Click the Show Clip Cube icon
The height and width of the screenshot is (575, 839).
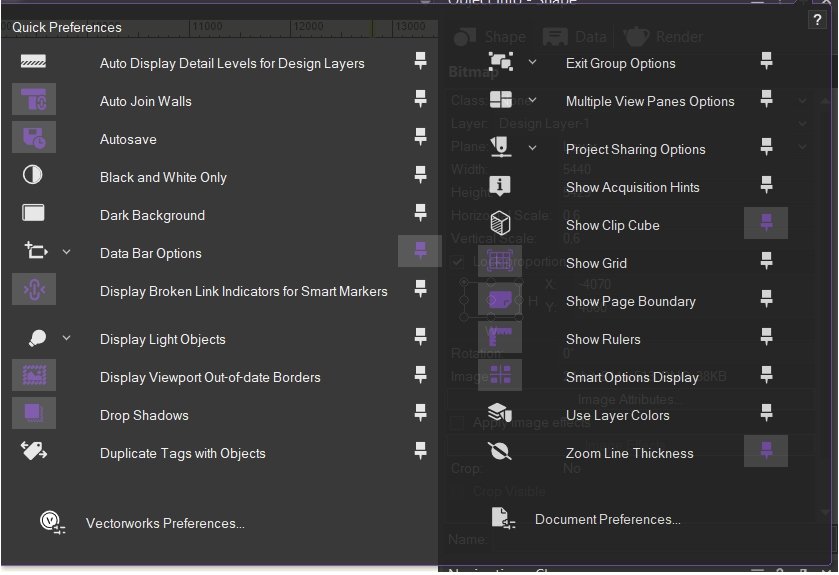point(500,225)
